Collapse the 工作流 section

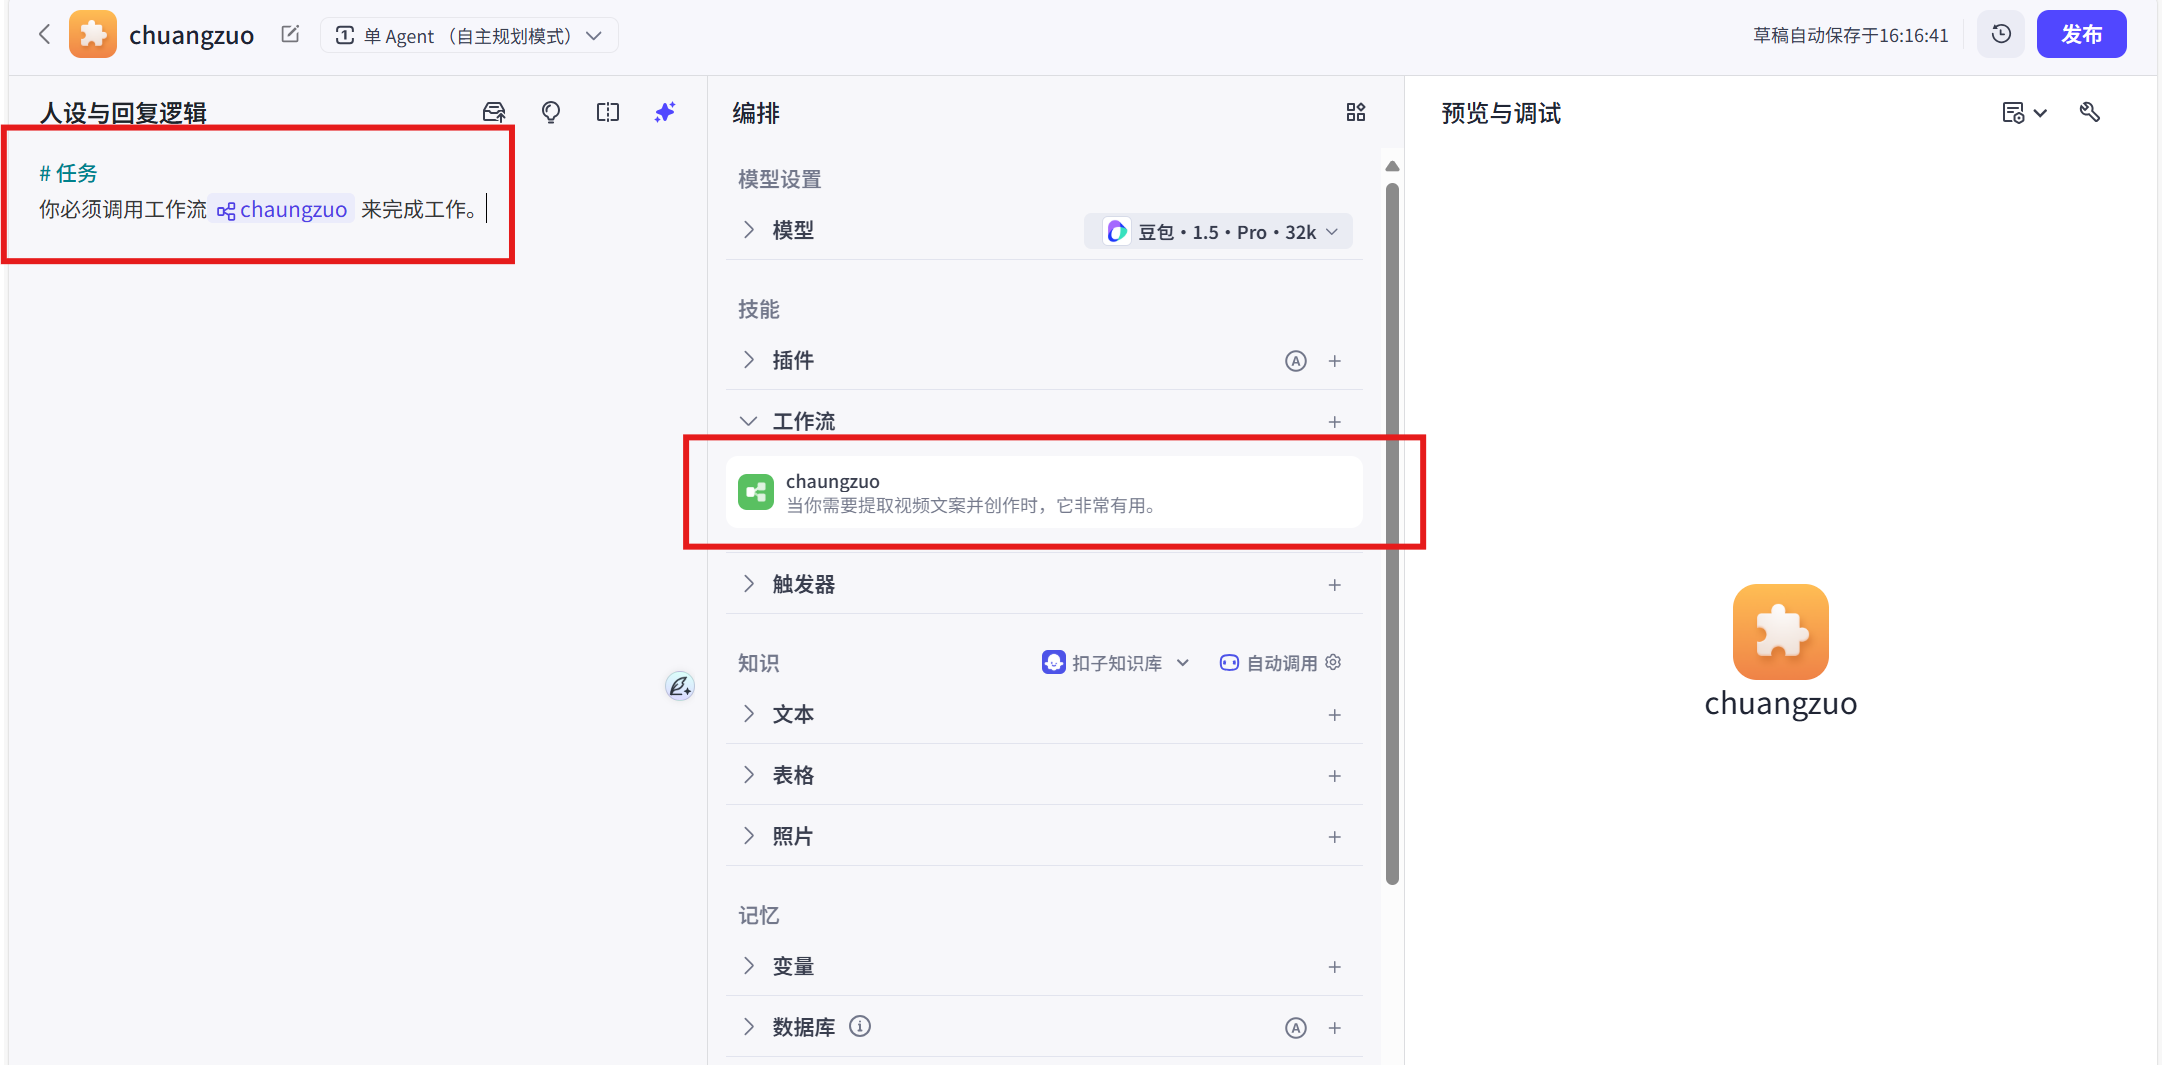(749, 421)
